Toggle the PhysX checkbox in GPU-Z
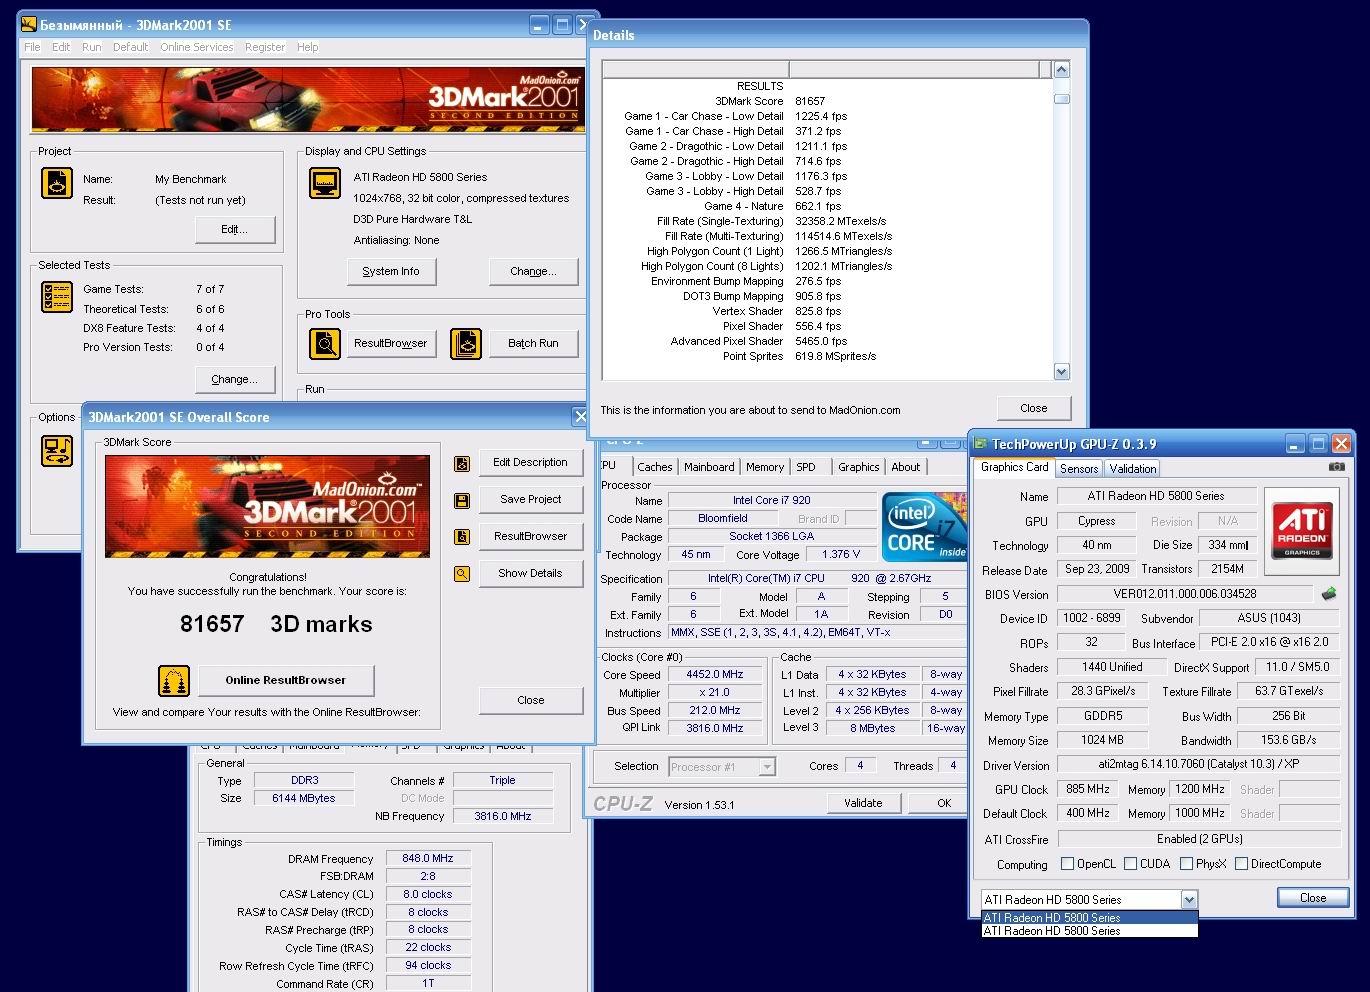The height and width of the screenshot is (992, 1370). click(1186, 864)
